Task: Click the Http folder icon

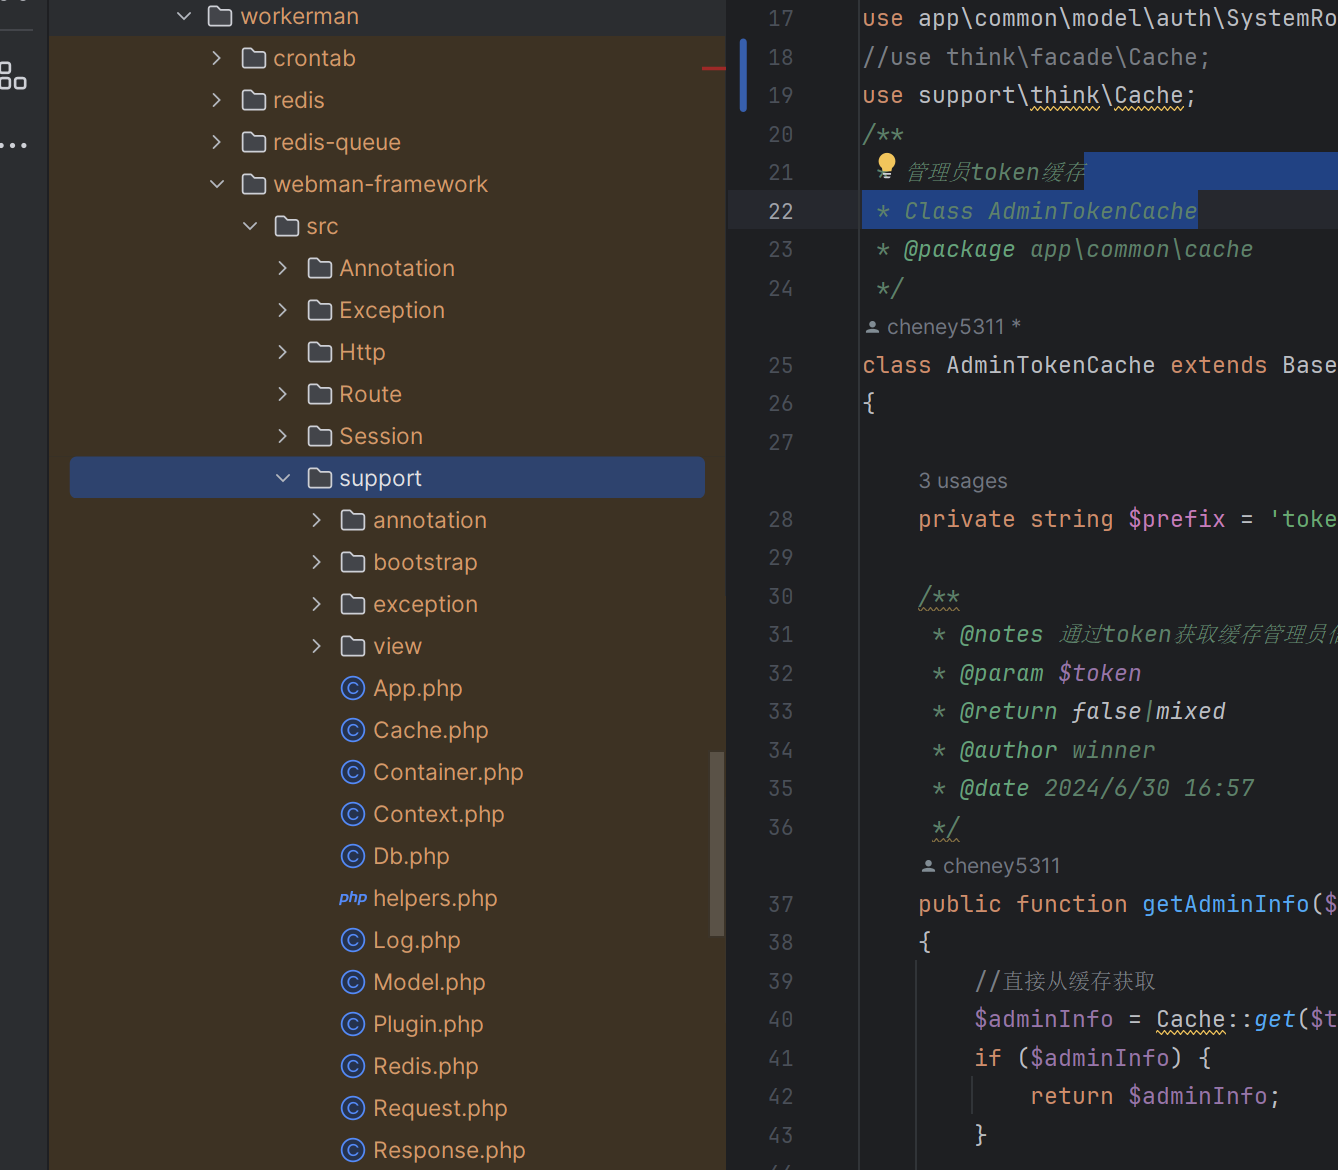Action: click(x=320, y=352)
